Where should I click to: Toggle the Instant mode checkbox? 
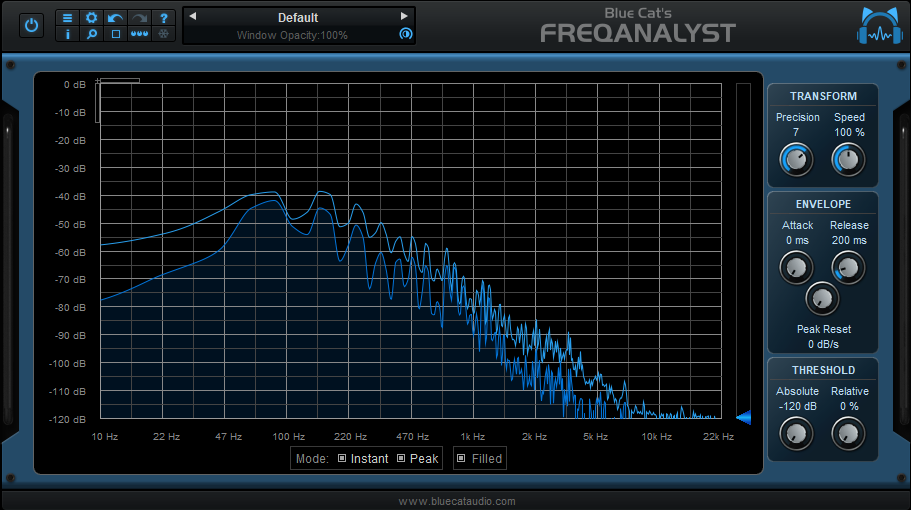pos(342,458)
